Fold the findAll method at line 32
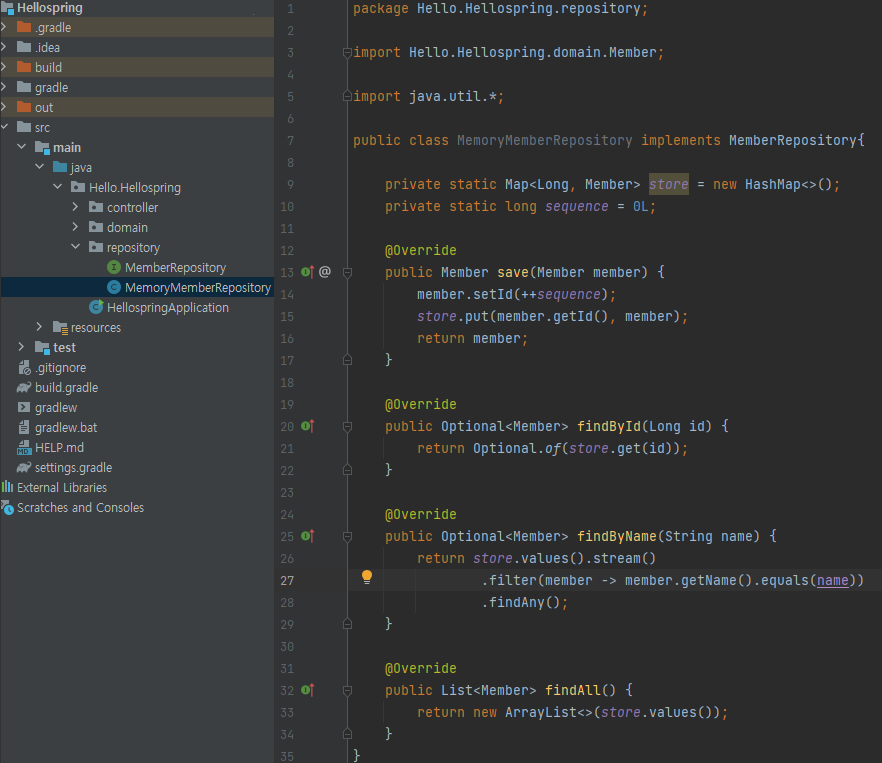Viewport: 882px width, 763px height. [348, 691]
